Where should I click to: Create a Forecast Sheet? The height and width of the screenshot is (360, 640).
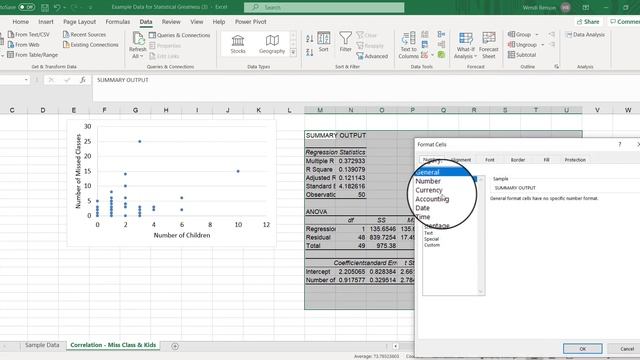[x=489, y=45]
